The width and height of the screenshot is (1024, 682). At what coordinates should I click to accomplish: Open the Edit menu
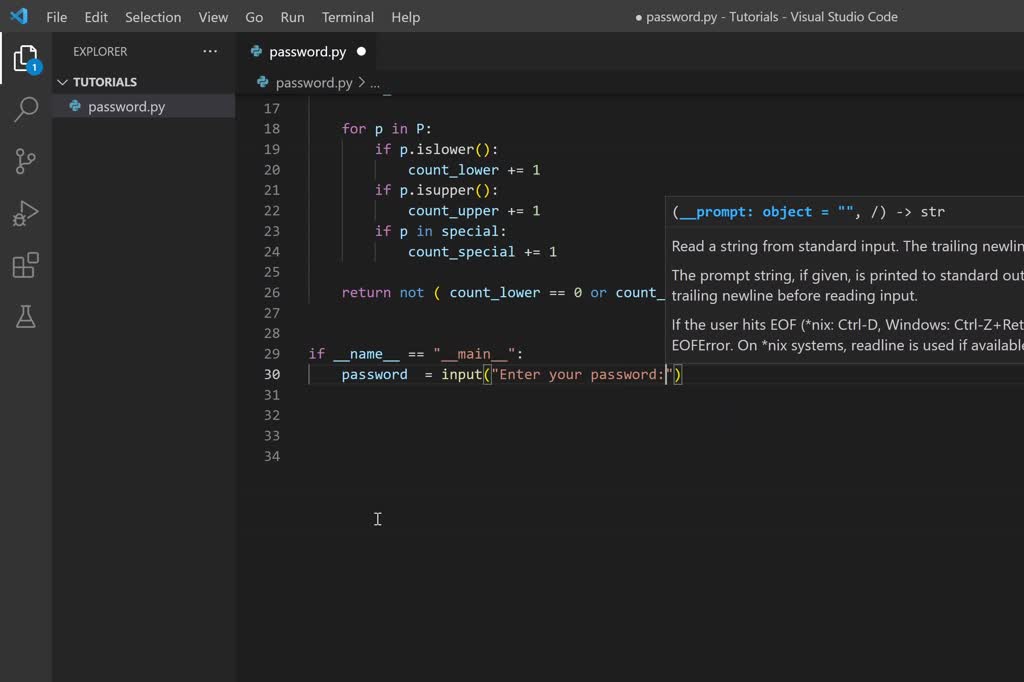coord(96,17)
